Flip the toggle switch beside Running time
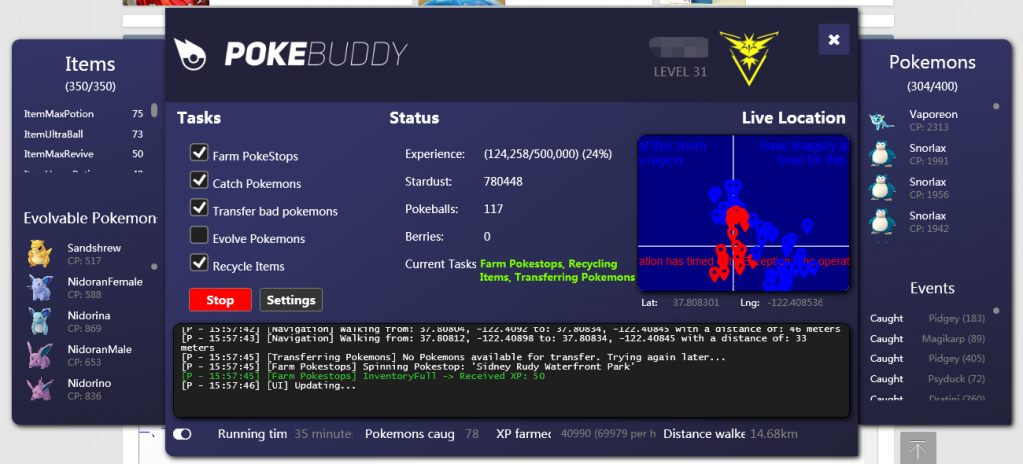 pos(182,434)
